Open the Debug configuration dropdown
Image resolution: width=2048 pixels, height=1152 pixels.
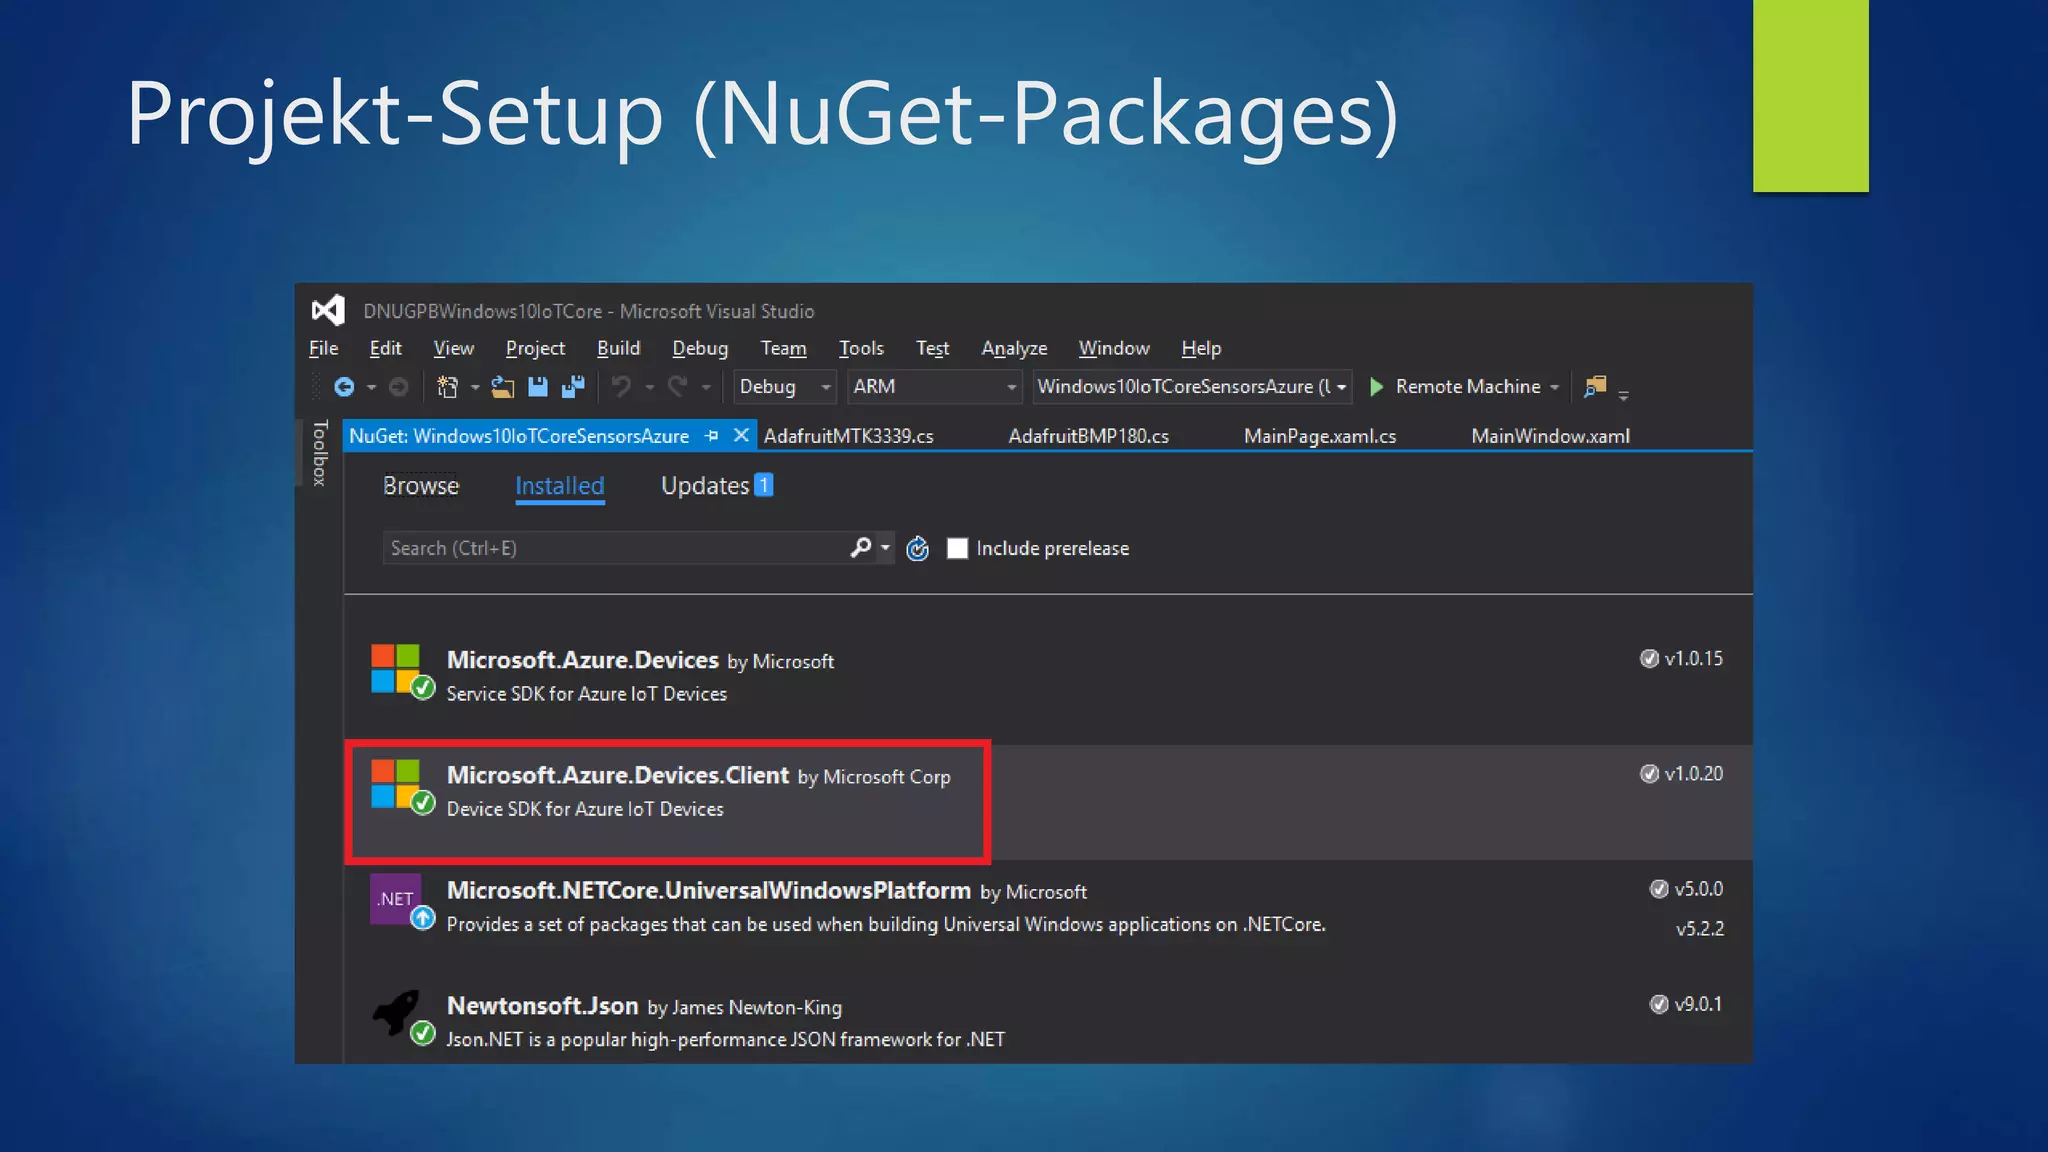click(784, 386)
